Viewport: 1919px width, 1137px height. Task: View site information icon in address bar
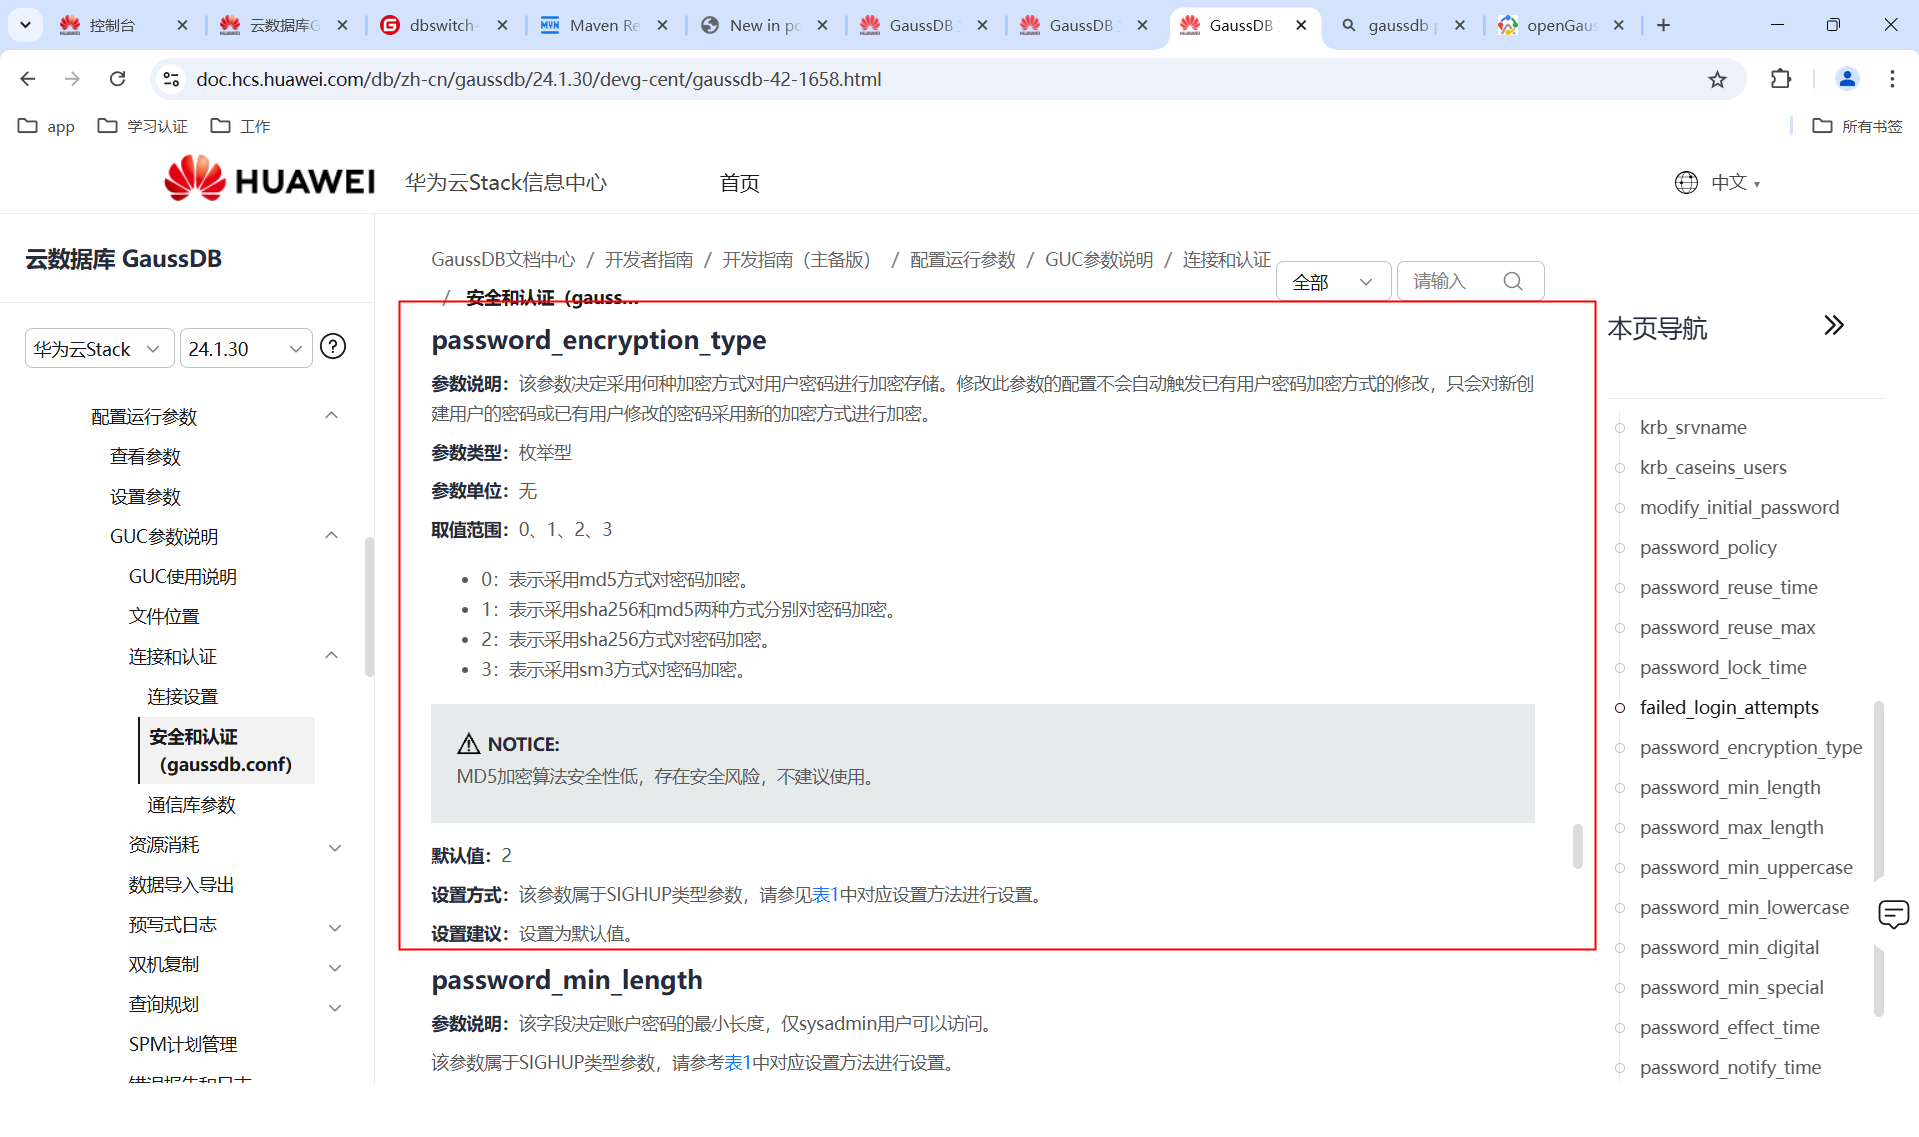171,79
